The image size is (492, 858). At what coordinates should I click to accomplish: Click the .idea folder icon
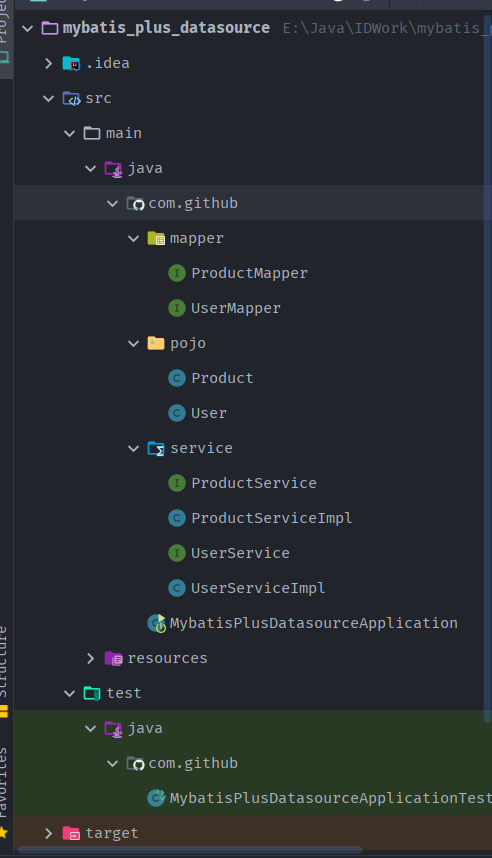(71, 63)
